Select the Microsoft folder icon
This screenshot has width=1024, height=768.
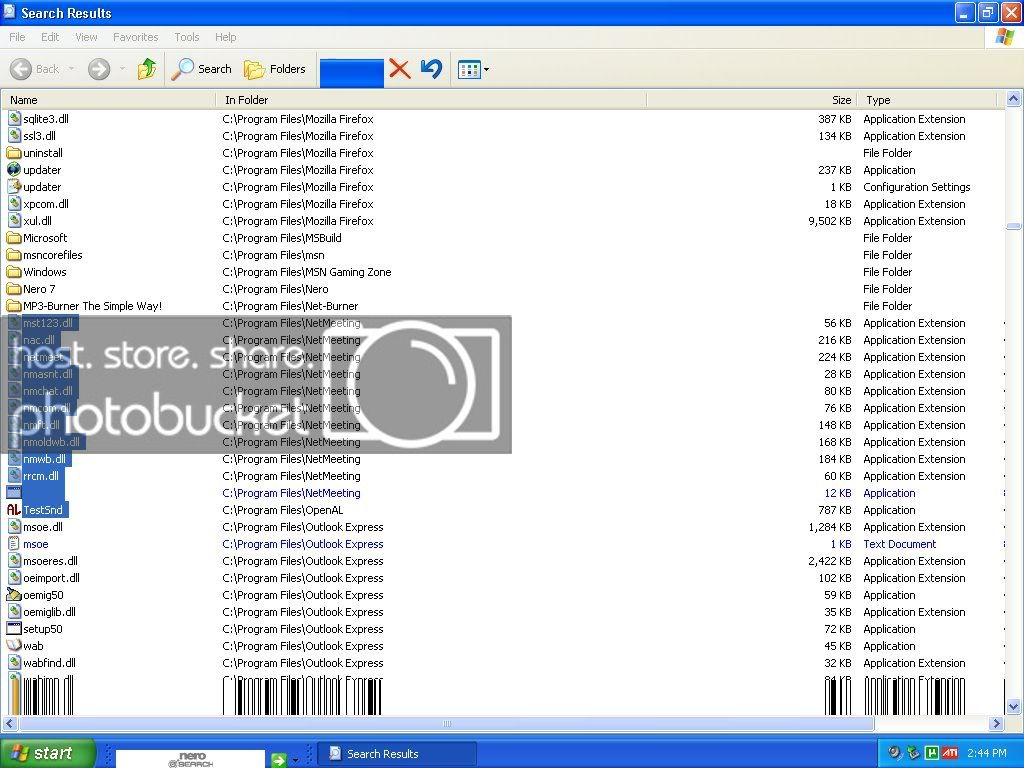[x=14, y=238]
